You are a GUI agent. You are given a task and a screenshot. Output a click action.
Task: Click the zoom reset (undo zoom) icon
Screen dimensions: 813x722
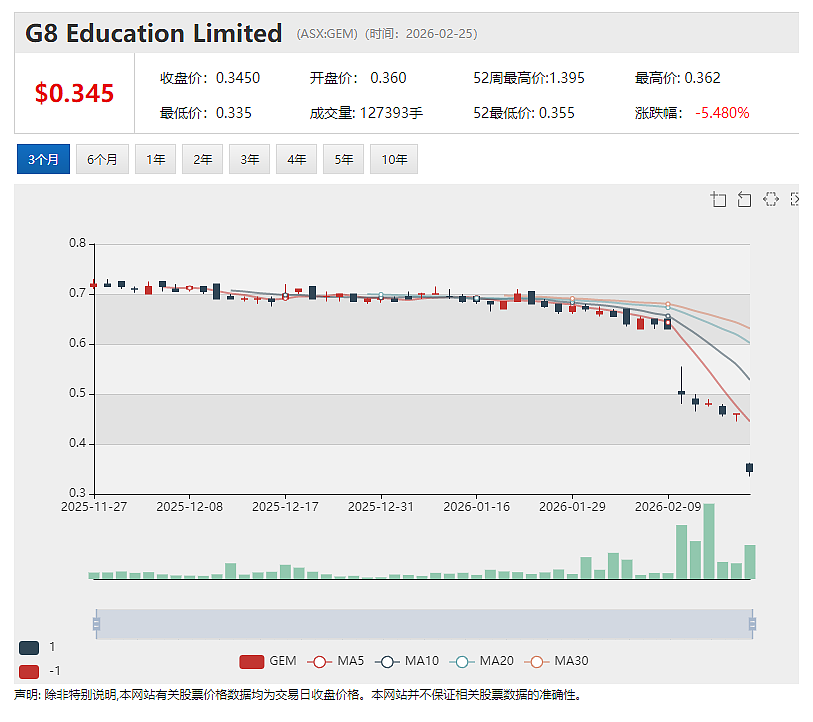point(744,199)
